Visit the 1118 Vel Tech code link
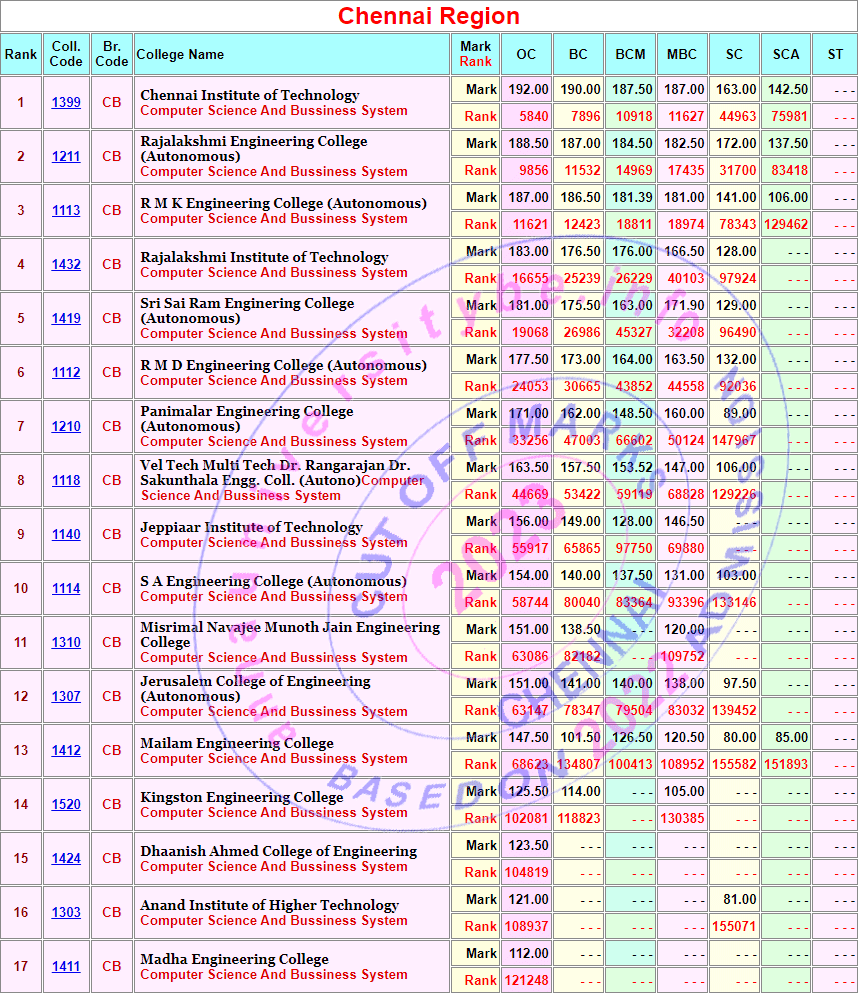The width and height of the screenshot is (858, 993). (66, 481)
